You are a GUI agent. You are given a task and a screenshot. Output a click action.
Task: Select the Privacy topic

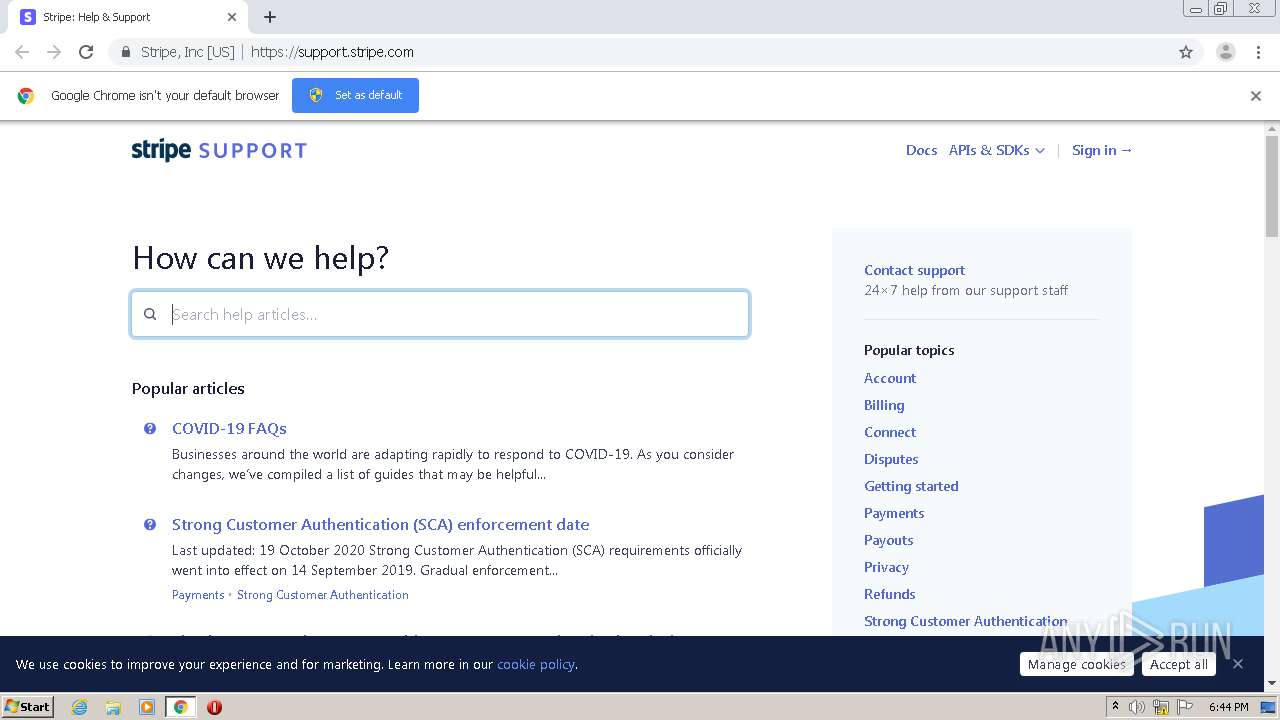[x=886, y=567]
